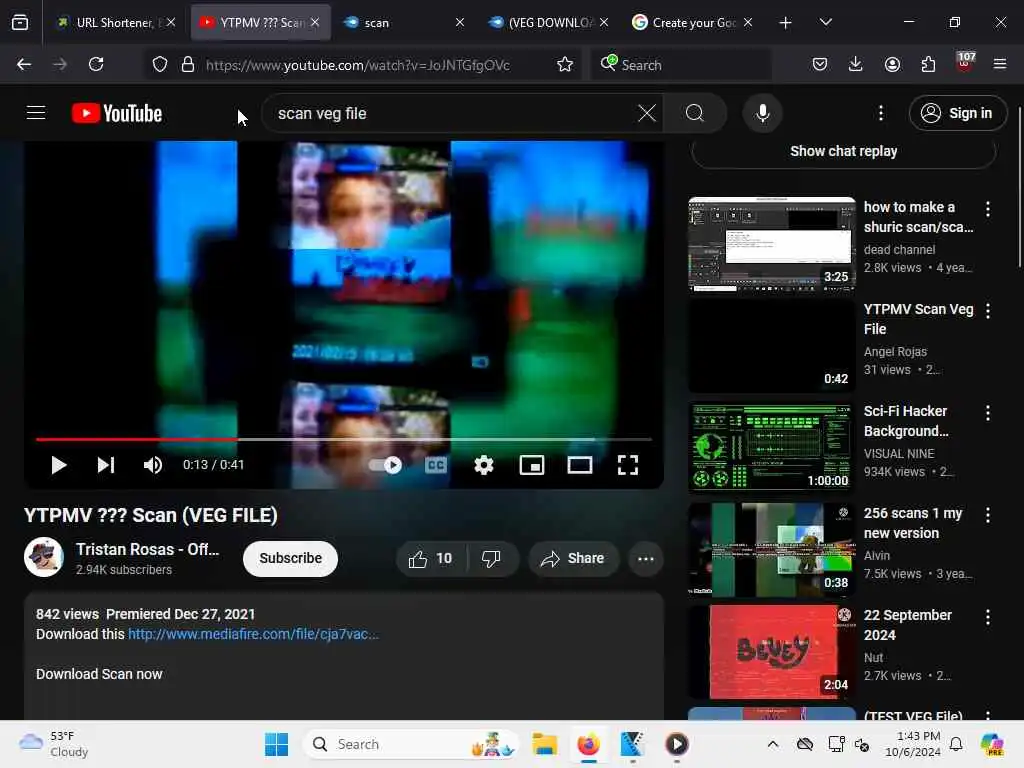Click Show chat replay
The height and width of the screenshot is (768, 1024).
[x=843, y=152]
